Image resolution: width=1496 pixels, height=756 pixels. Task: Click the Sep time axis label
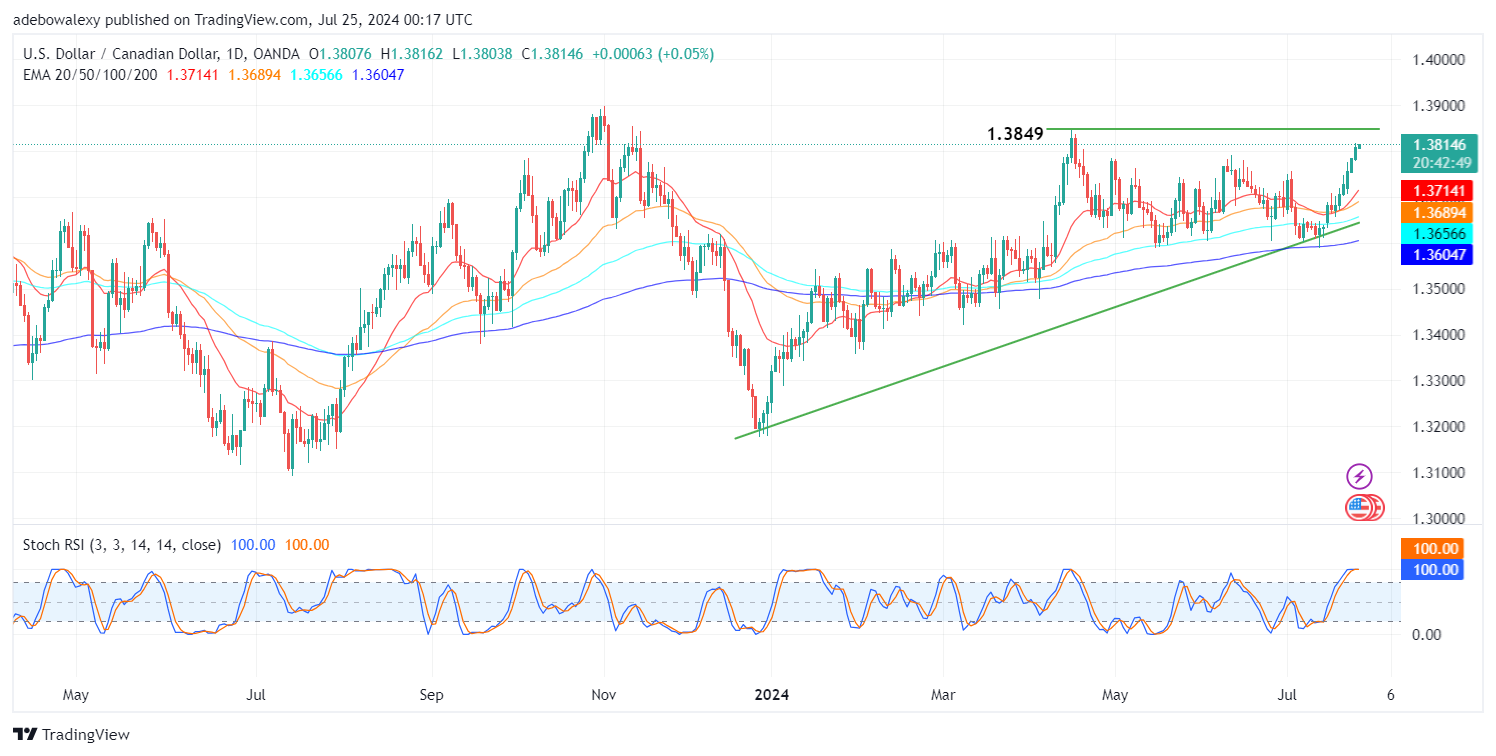click(x=431, y=693)
